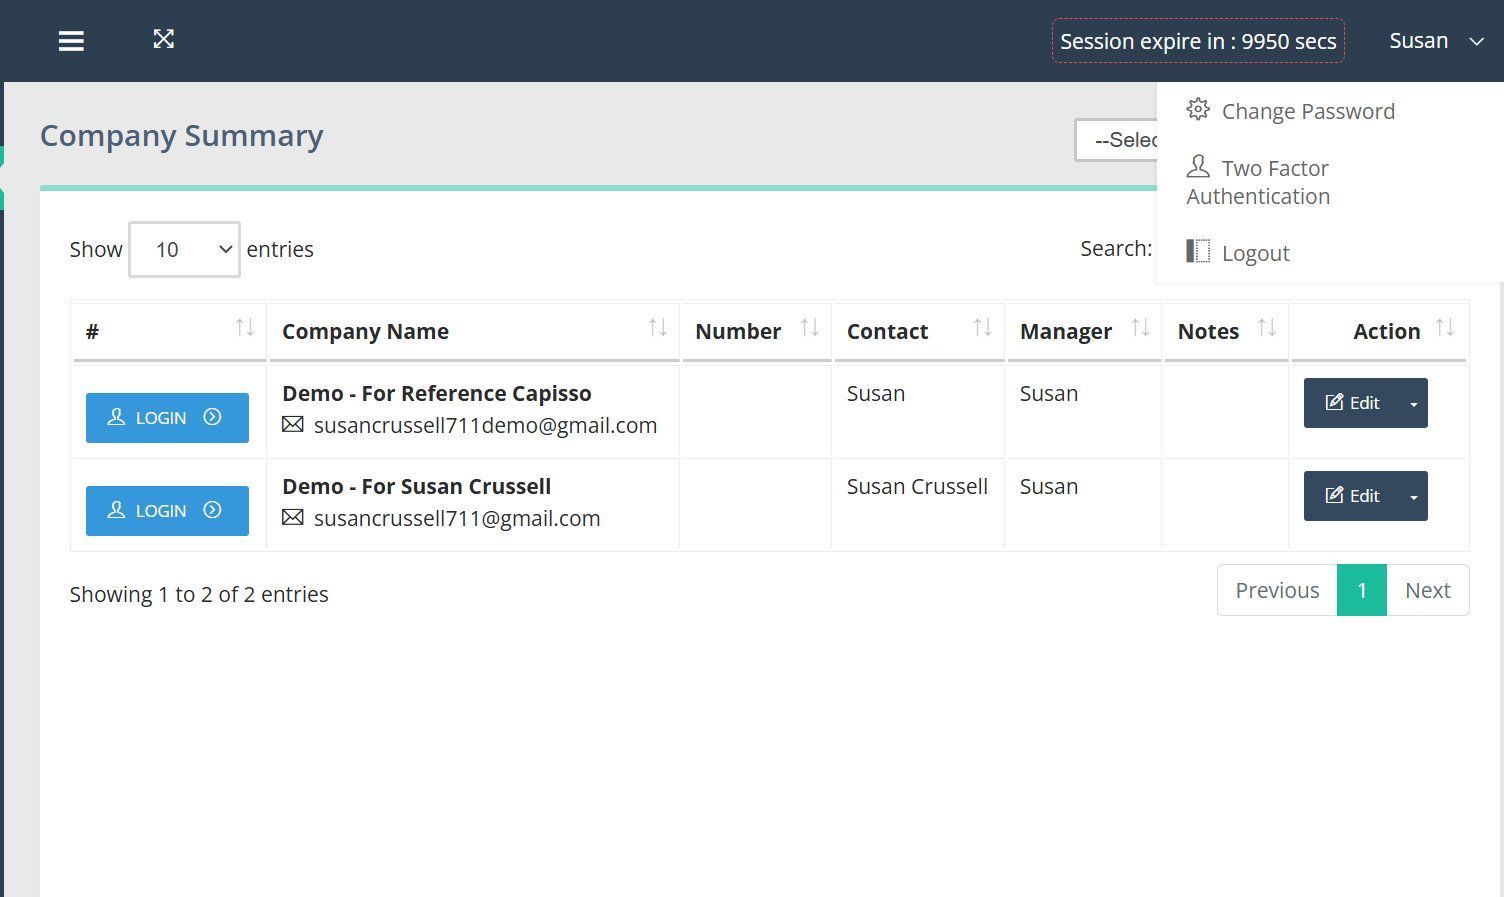Edit the Demo - For Susan Crussell company
Screen dimensions: 1504x897
(x=1352, y=496)
